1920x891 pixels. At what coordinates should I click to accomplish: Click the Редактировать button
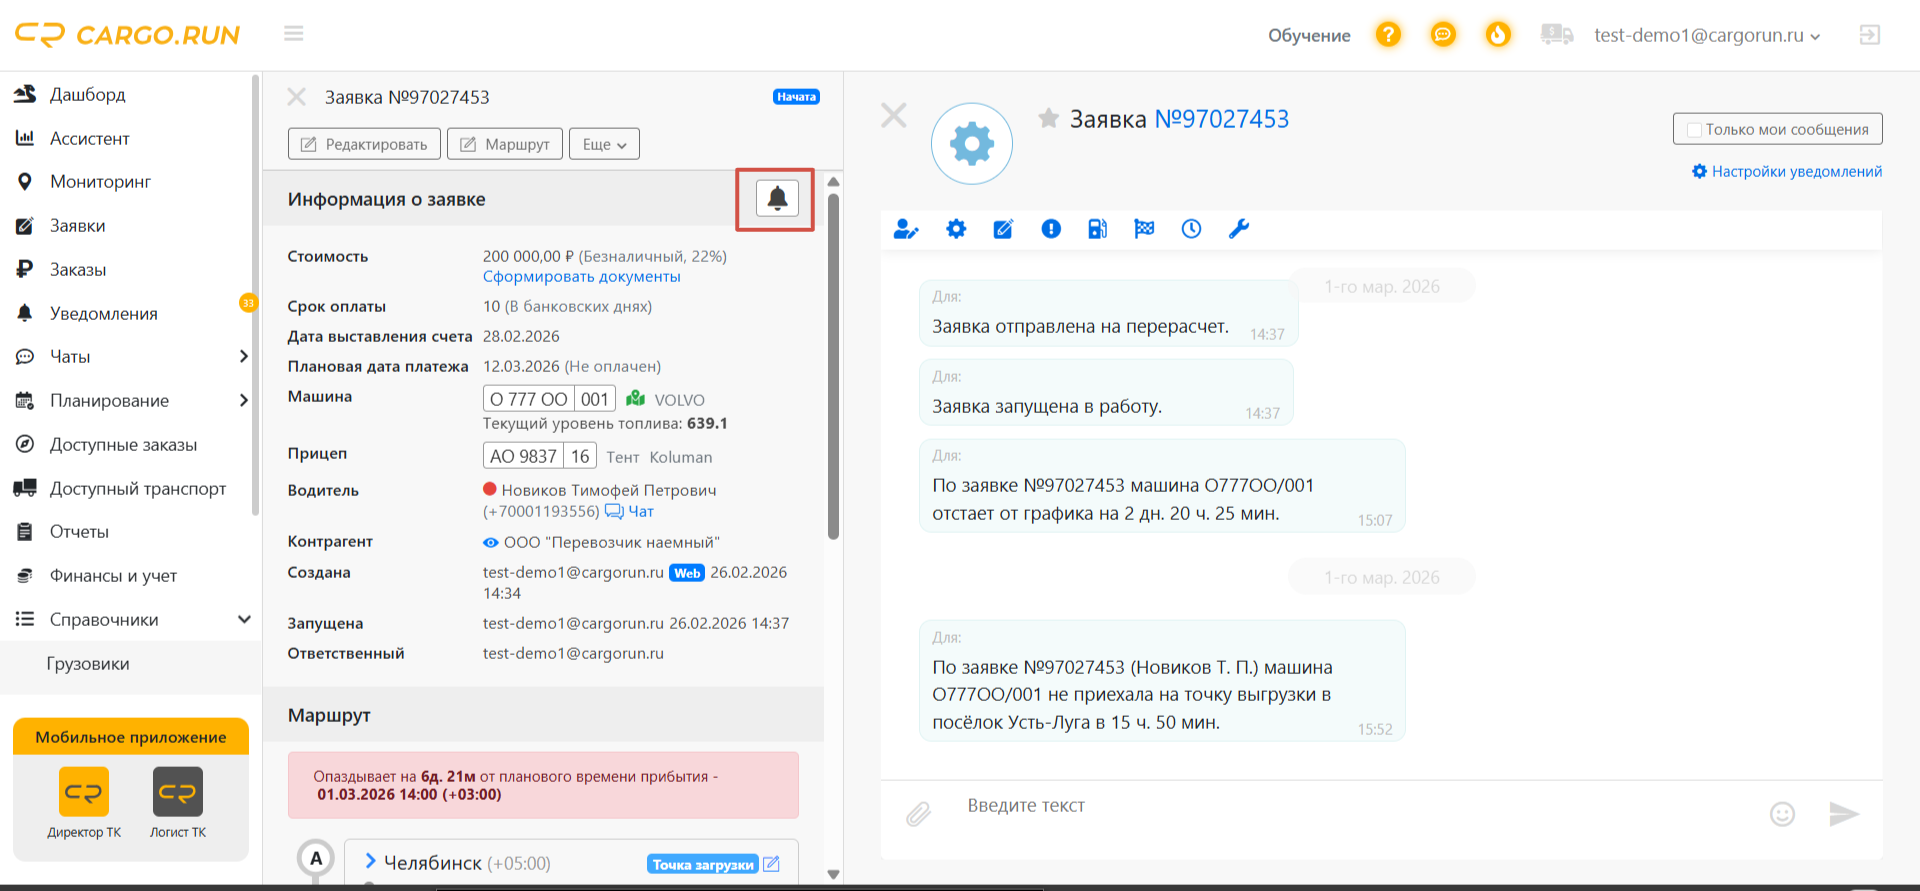(364, 144)
